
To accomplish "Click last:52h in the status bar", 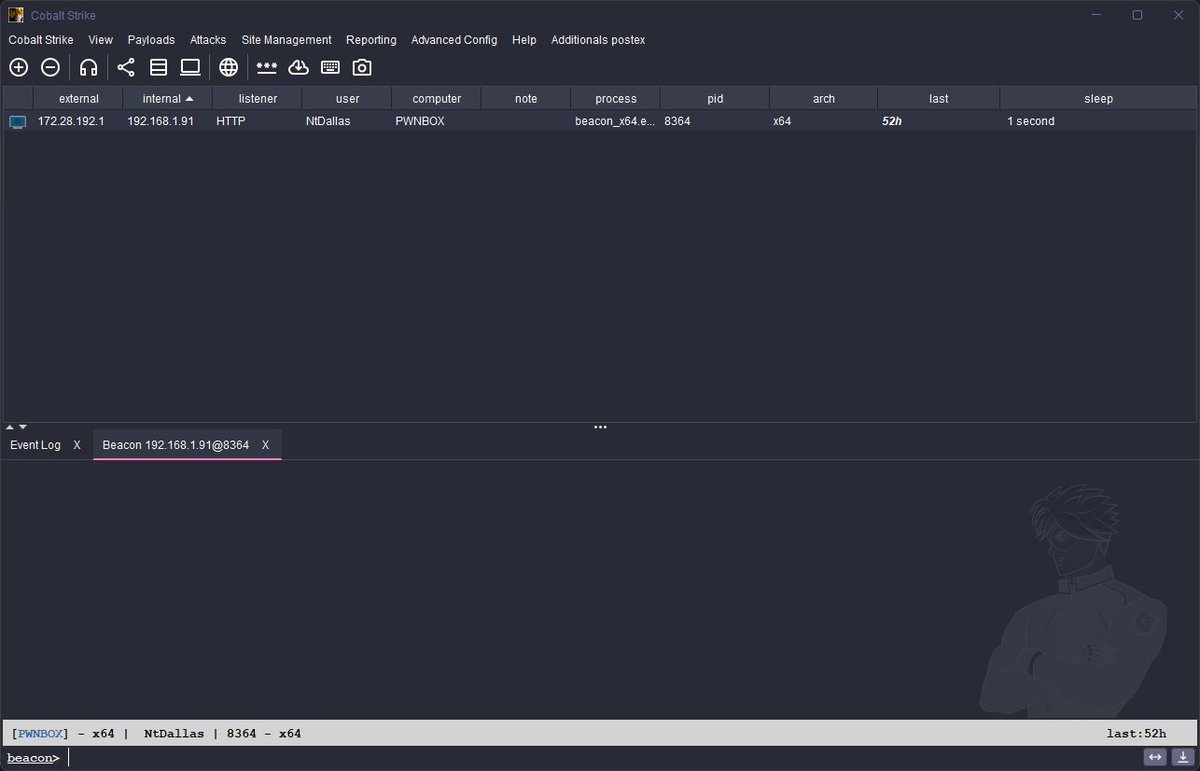I will click(x=1136, y=733).
